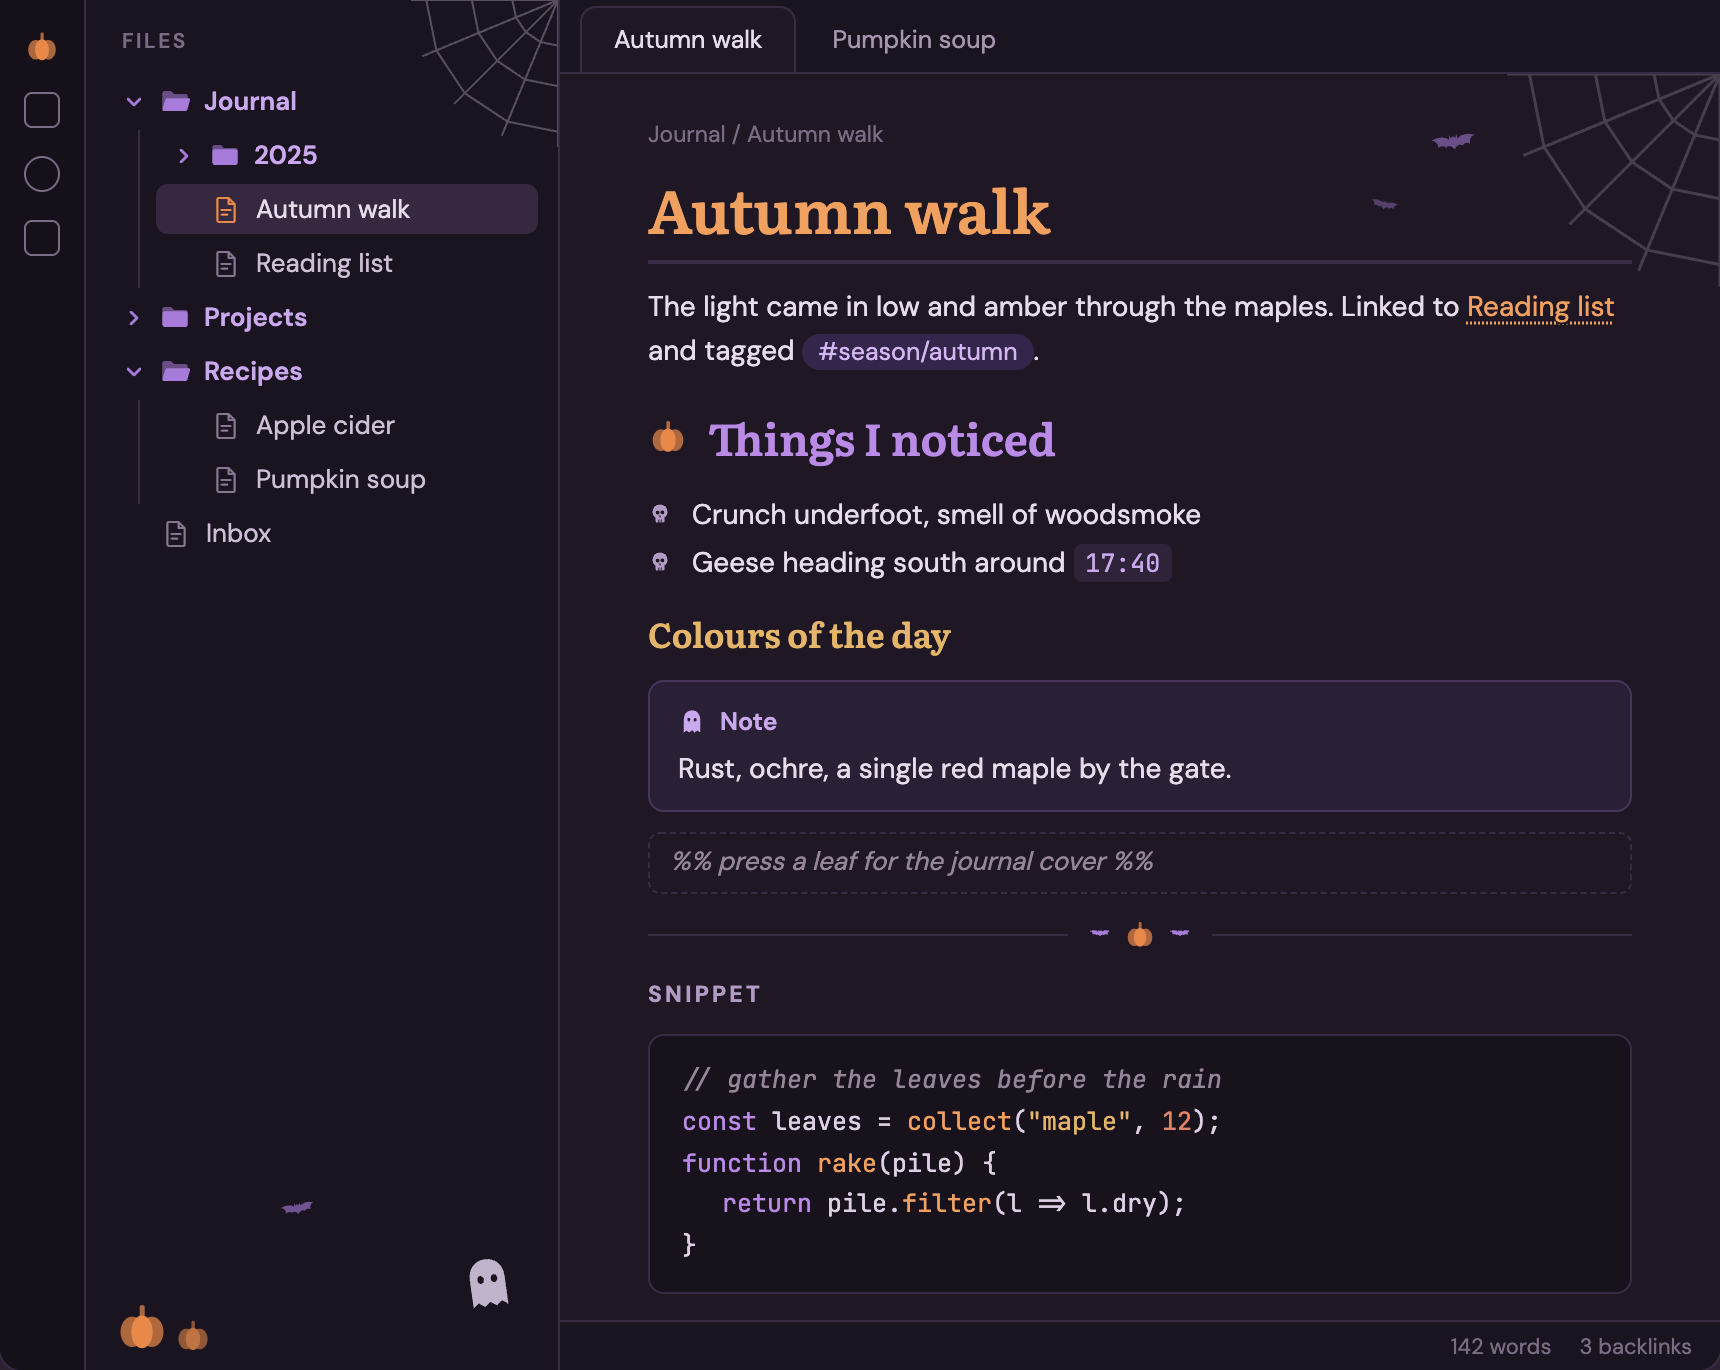Click the 2025 folder icon
The height and width of the screenshot is (1370, 1720).
click(x=225, y=155)
